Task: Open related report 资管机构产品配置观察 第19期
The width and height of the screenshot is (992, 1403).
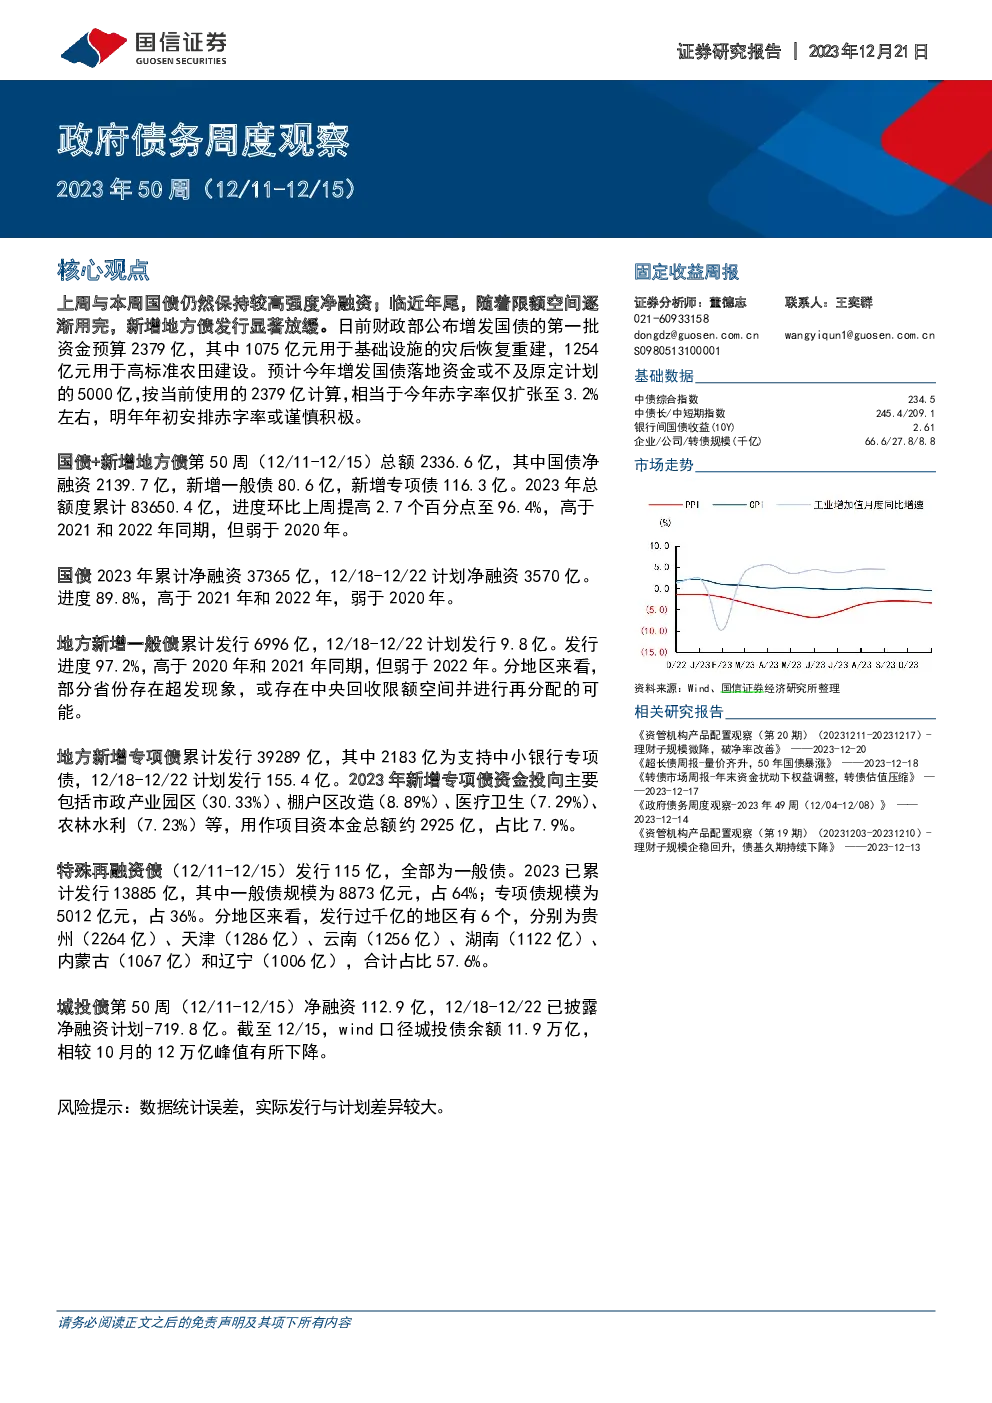Action: tap(783, 840)
